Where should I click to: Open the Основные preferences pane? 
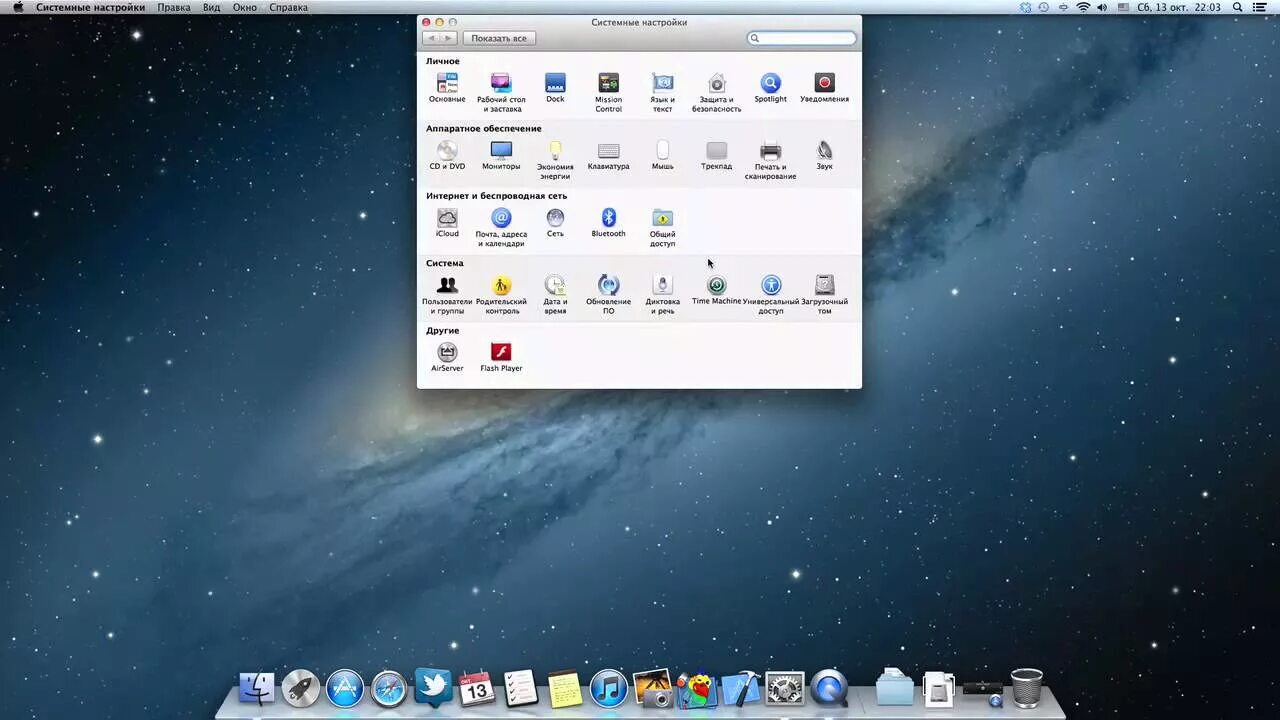447,88
